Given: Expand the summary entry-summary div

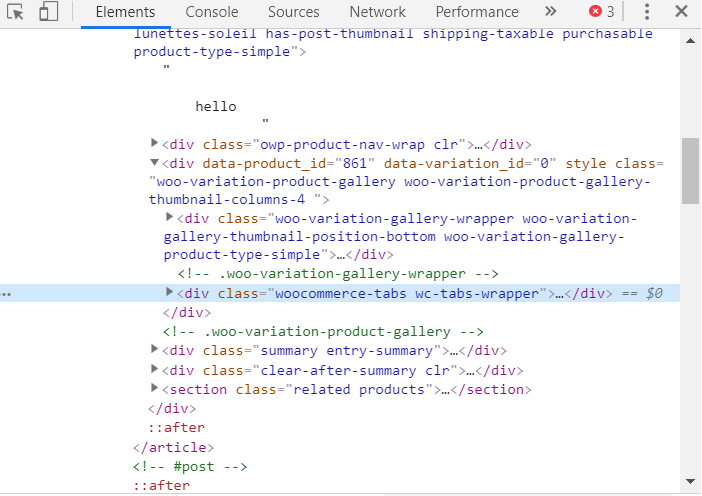Looking at the screenshot, I should pyautogui.click(x=154, y=349).
